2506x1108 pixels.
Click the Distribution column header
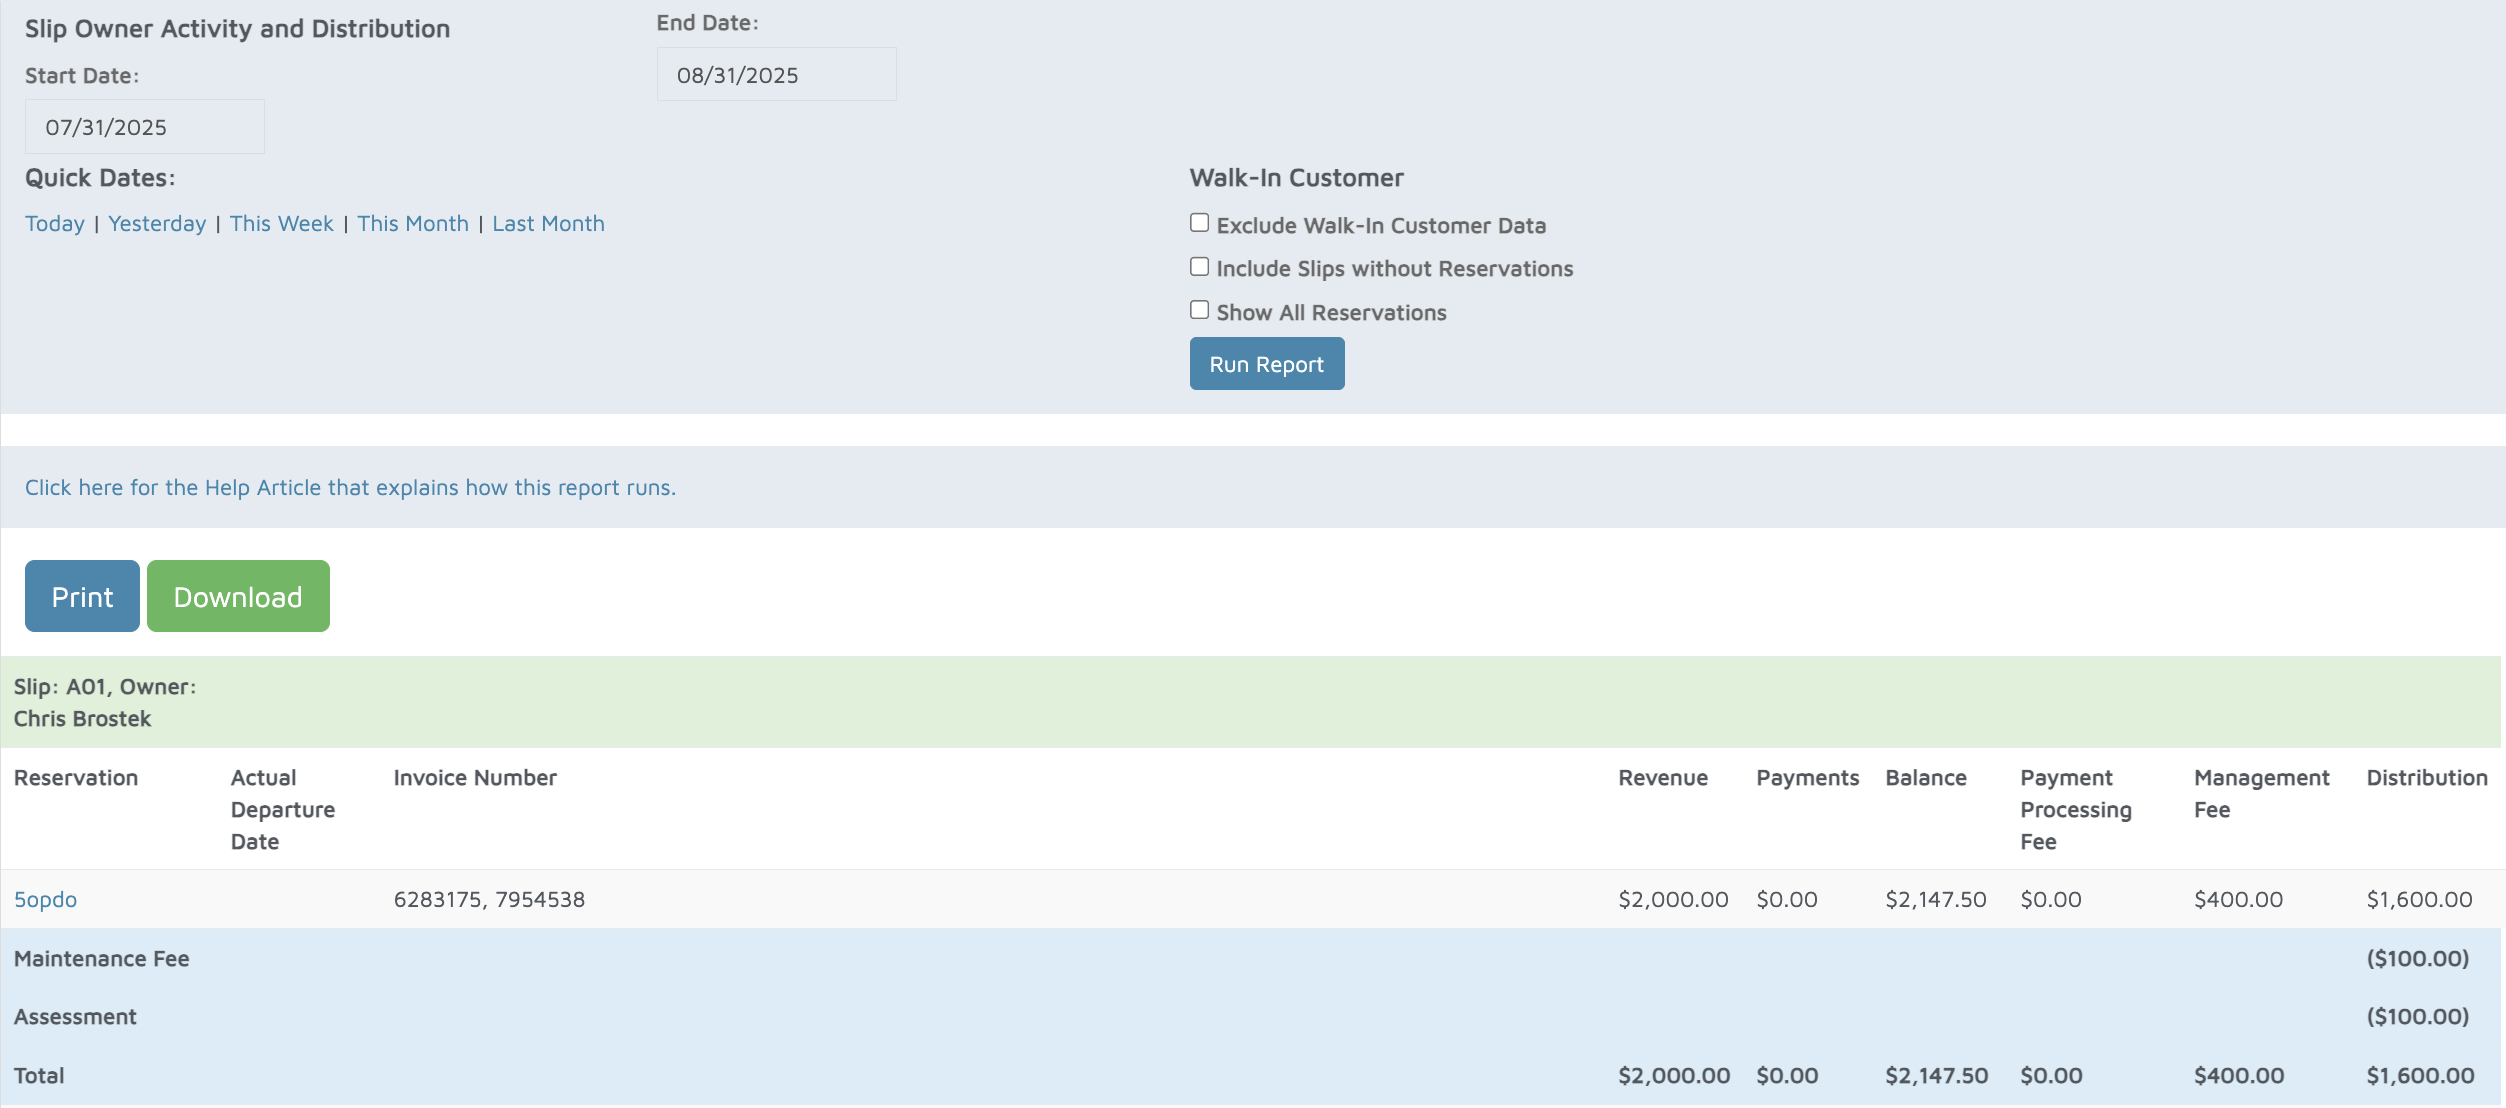pos(2426,778)
